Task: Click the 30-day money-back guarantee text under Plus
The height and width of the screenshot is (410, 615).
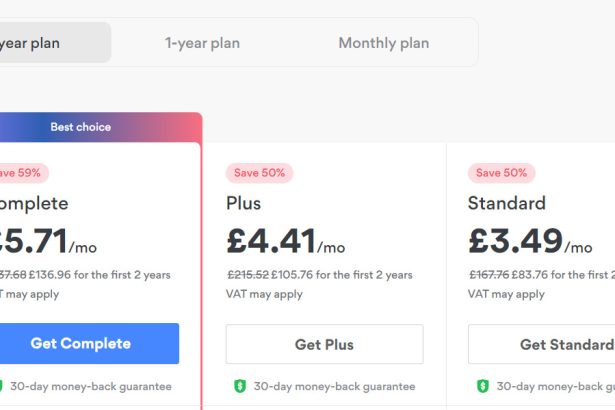Action: point(334,386)
